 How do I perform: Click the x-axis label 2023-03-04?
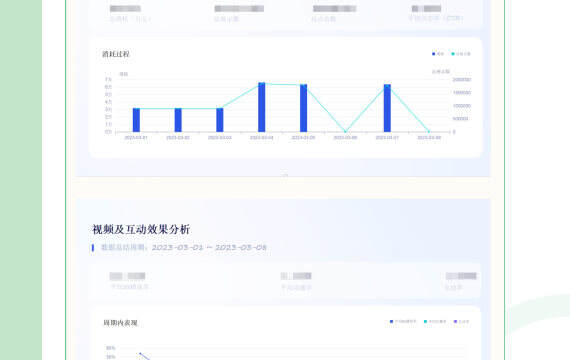point(261,138)
